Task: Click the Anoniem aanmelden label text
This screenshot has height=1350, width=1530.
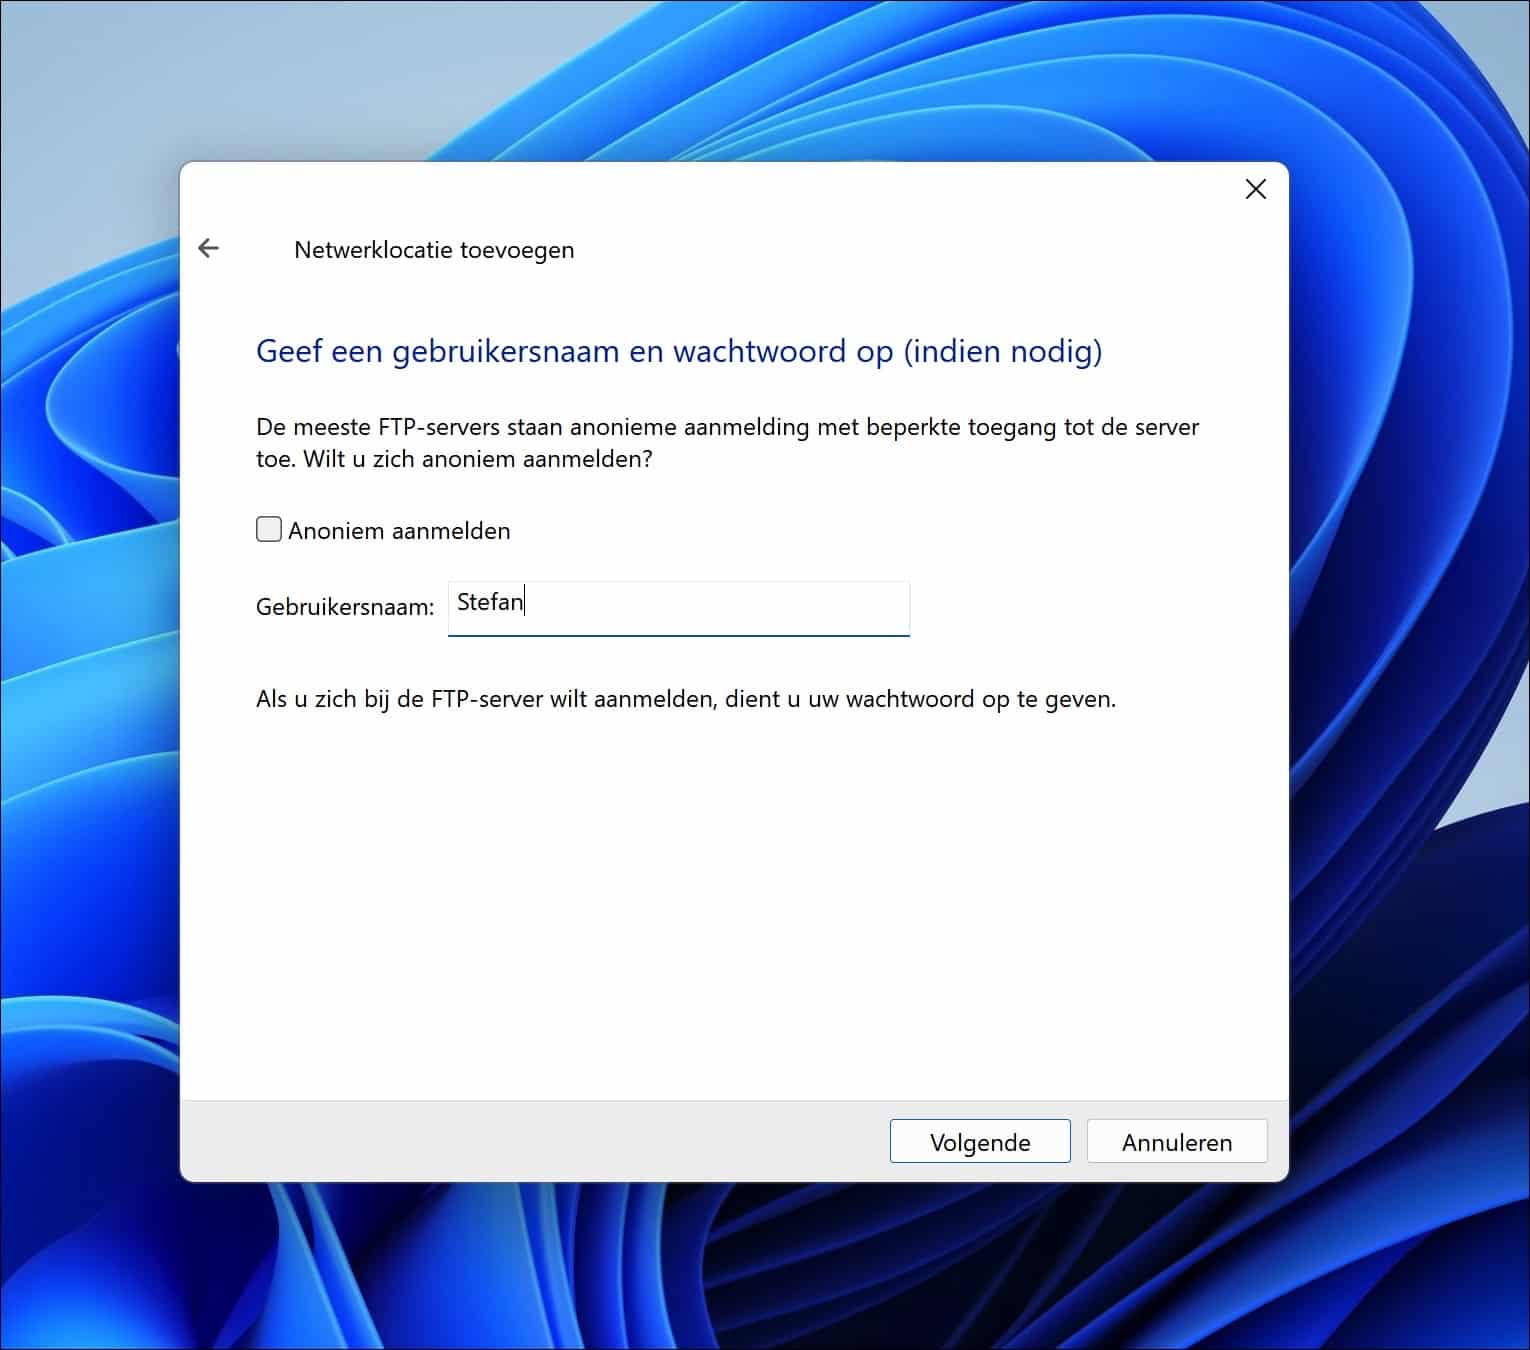Action: pyautogui.click(x=399, y=531)
